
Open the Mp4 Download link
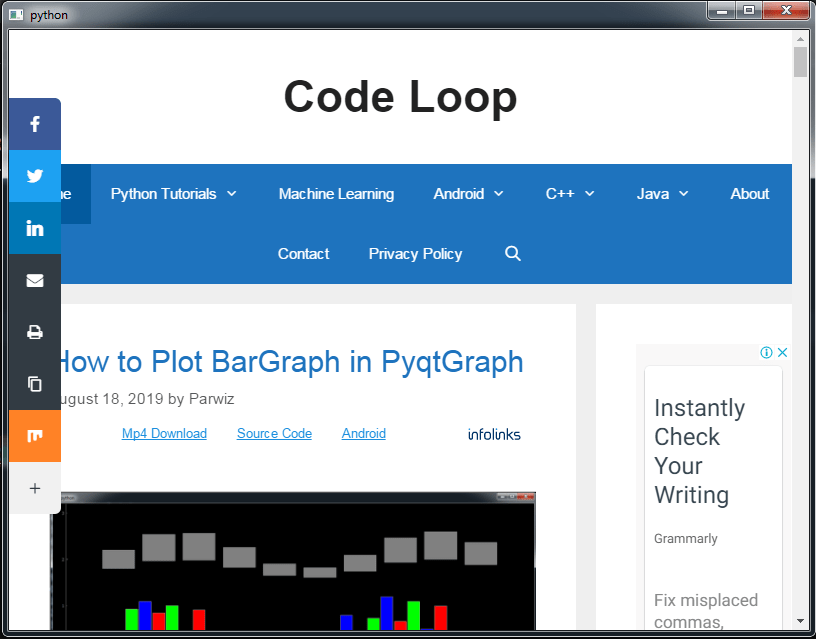[164, 433]
